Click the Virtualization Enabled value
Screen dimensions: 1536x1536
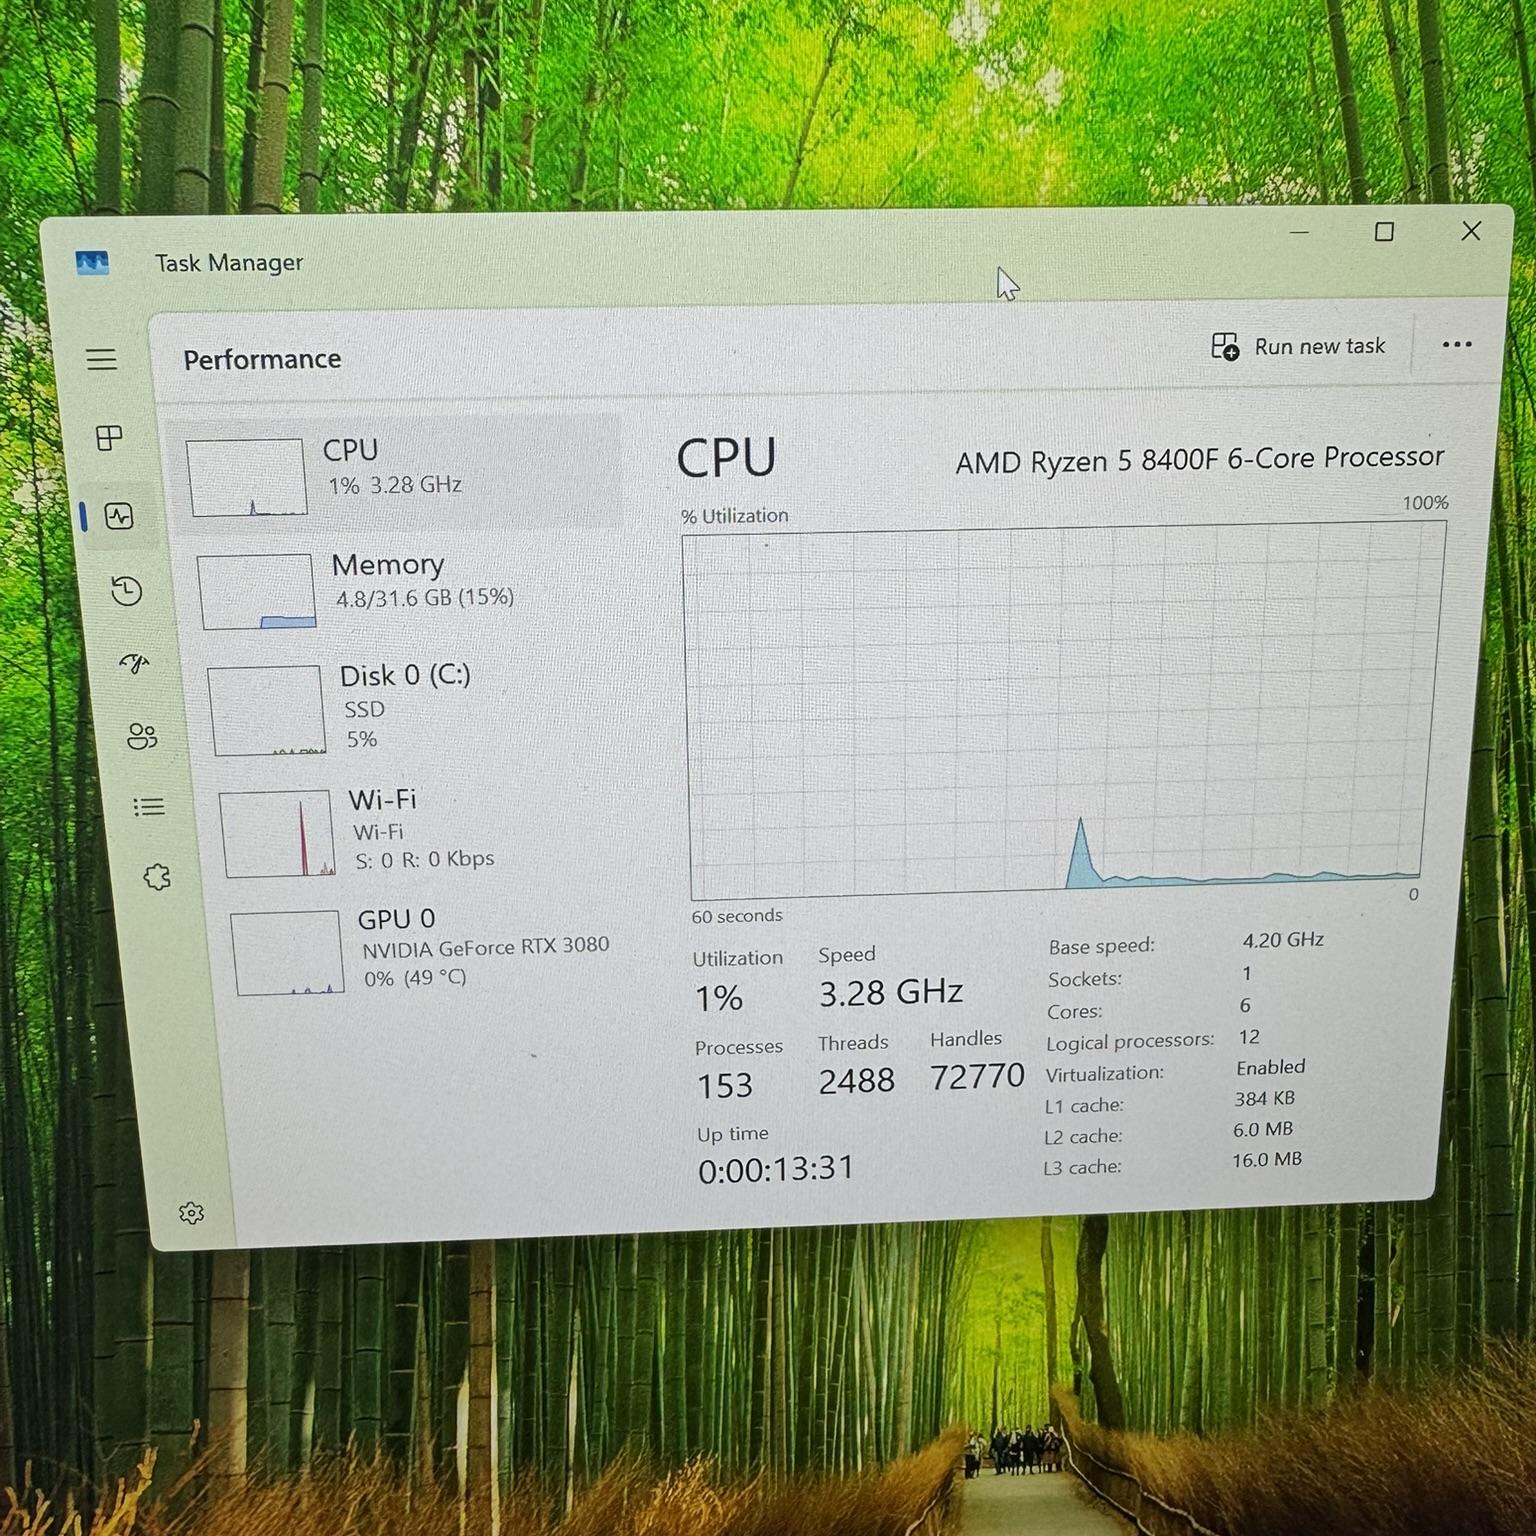pos(1270,1067)
